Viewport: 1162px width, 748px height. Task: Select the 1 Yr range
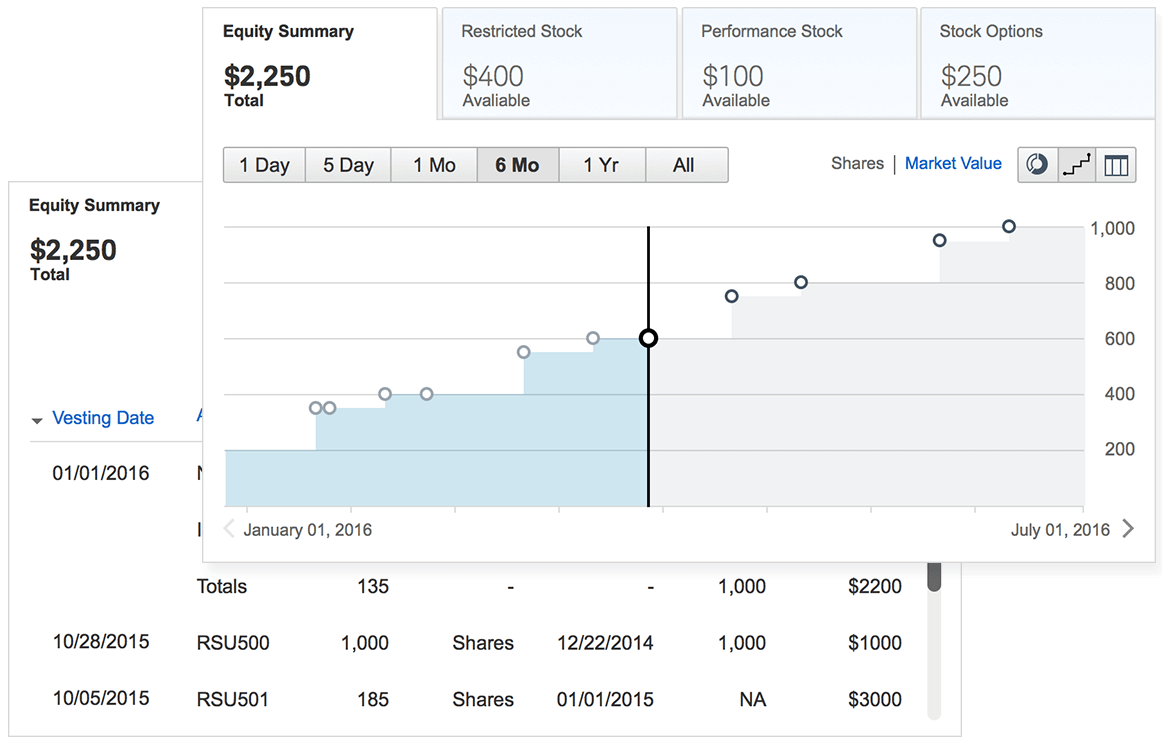(602, 165)
